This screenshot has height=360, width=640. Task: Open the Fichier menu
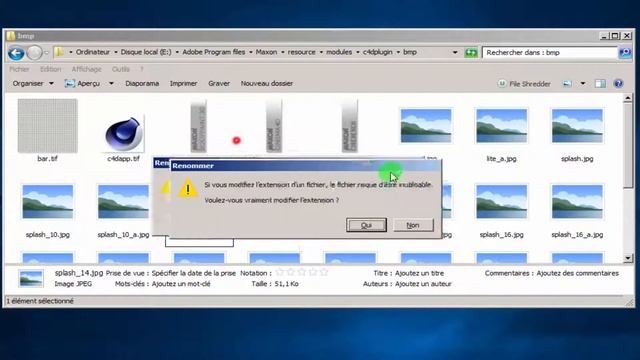tap(19, 69)
